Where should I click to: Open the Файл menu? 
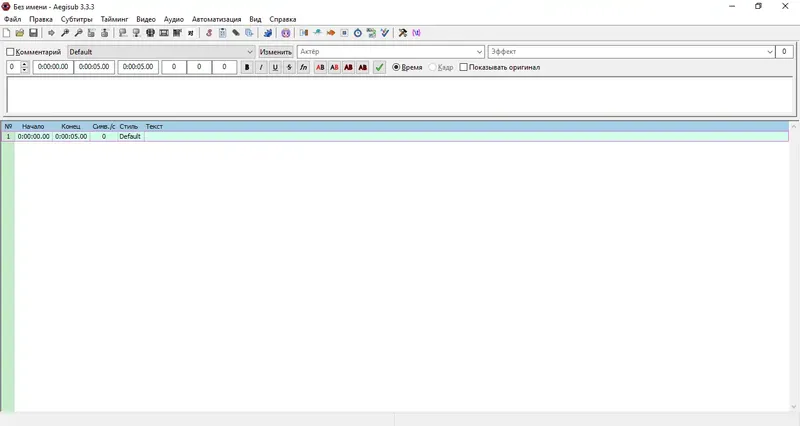pyautogui.click(x=12, y=19)
